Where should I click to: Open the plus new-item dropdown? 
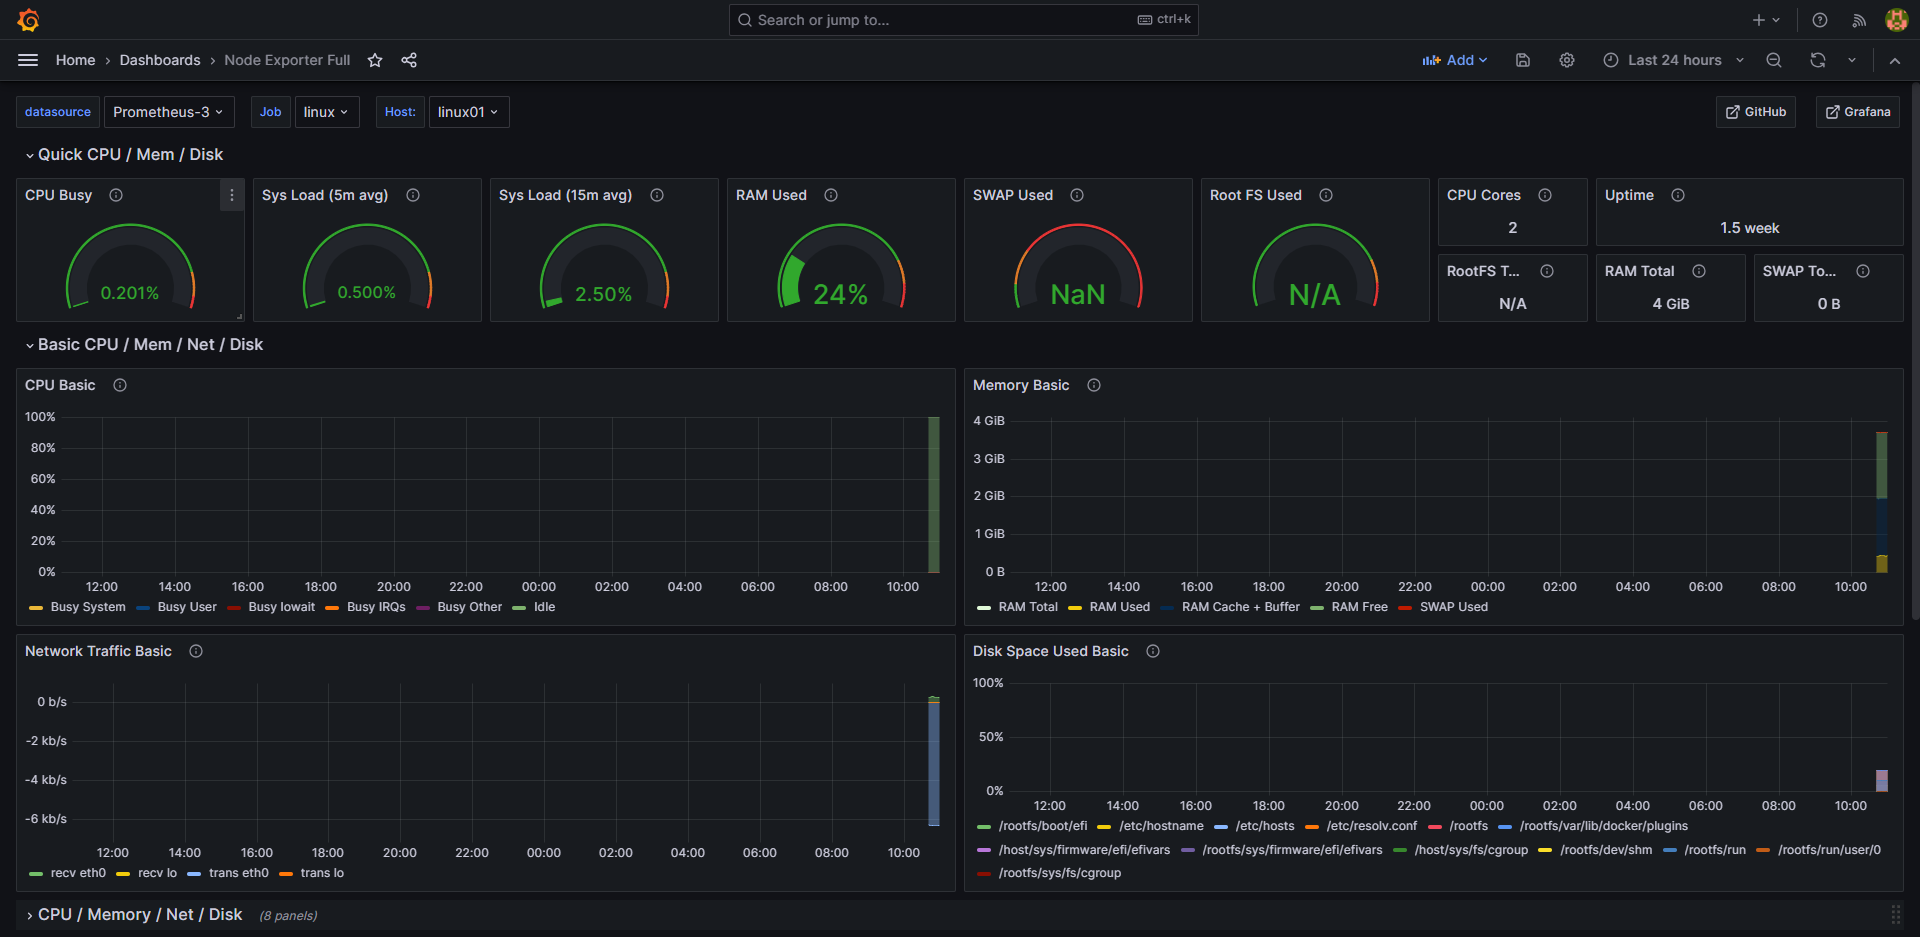click(1766, 20)
